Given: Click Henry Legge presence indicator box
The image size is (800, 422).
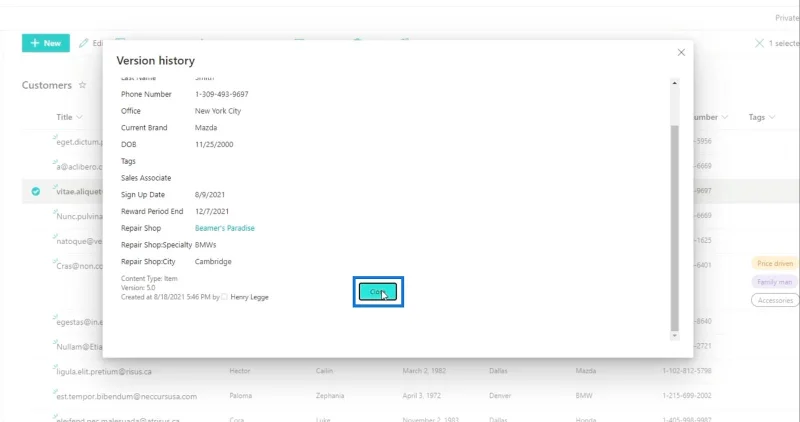Looking at the screenshot, I should coord(224,296).
